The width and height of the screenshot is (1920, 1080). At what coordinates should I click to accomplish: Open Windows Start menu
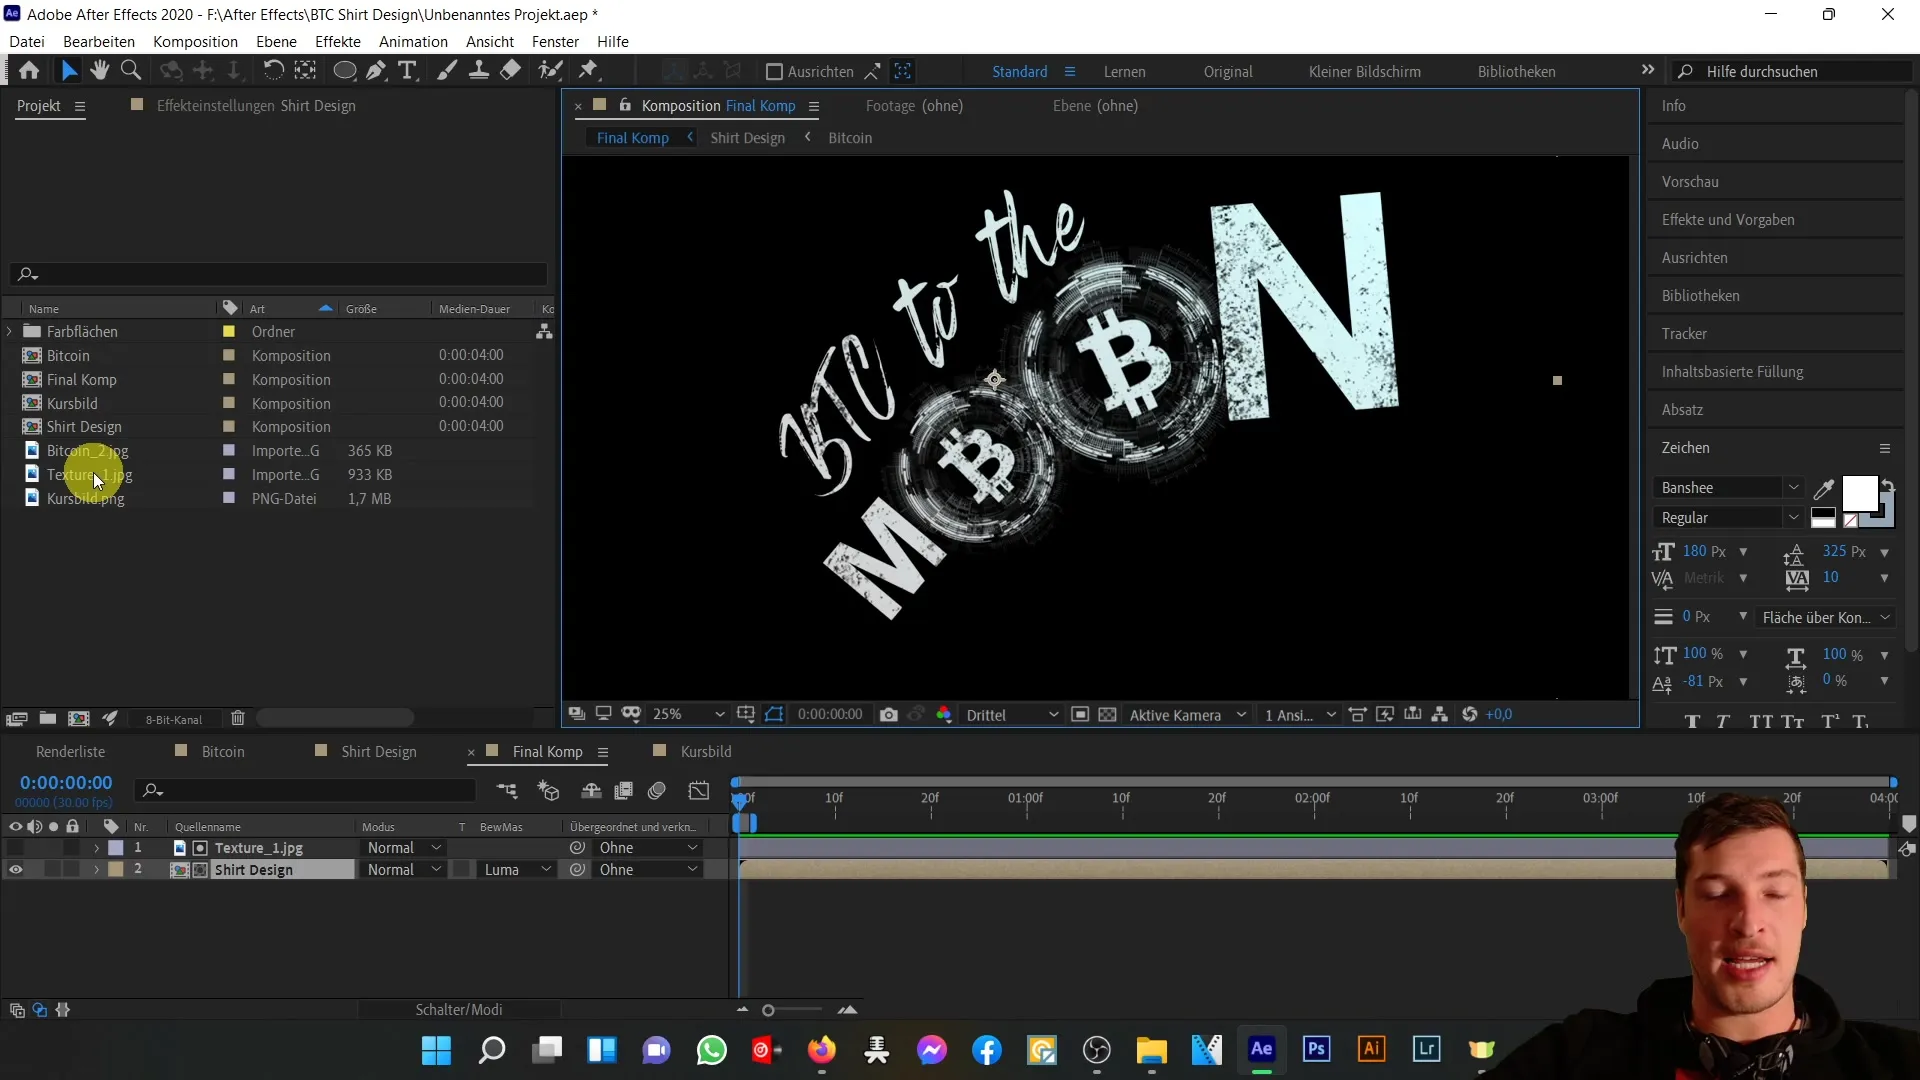436,1050
